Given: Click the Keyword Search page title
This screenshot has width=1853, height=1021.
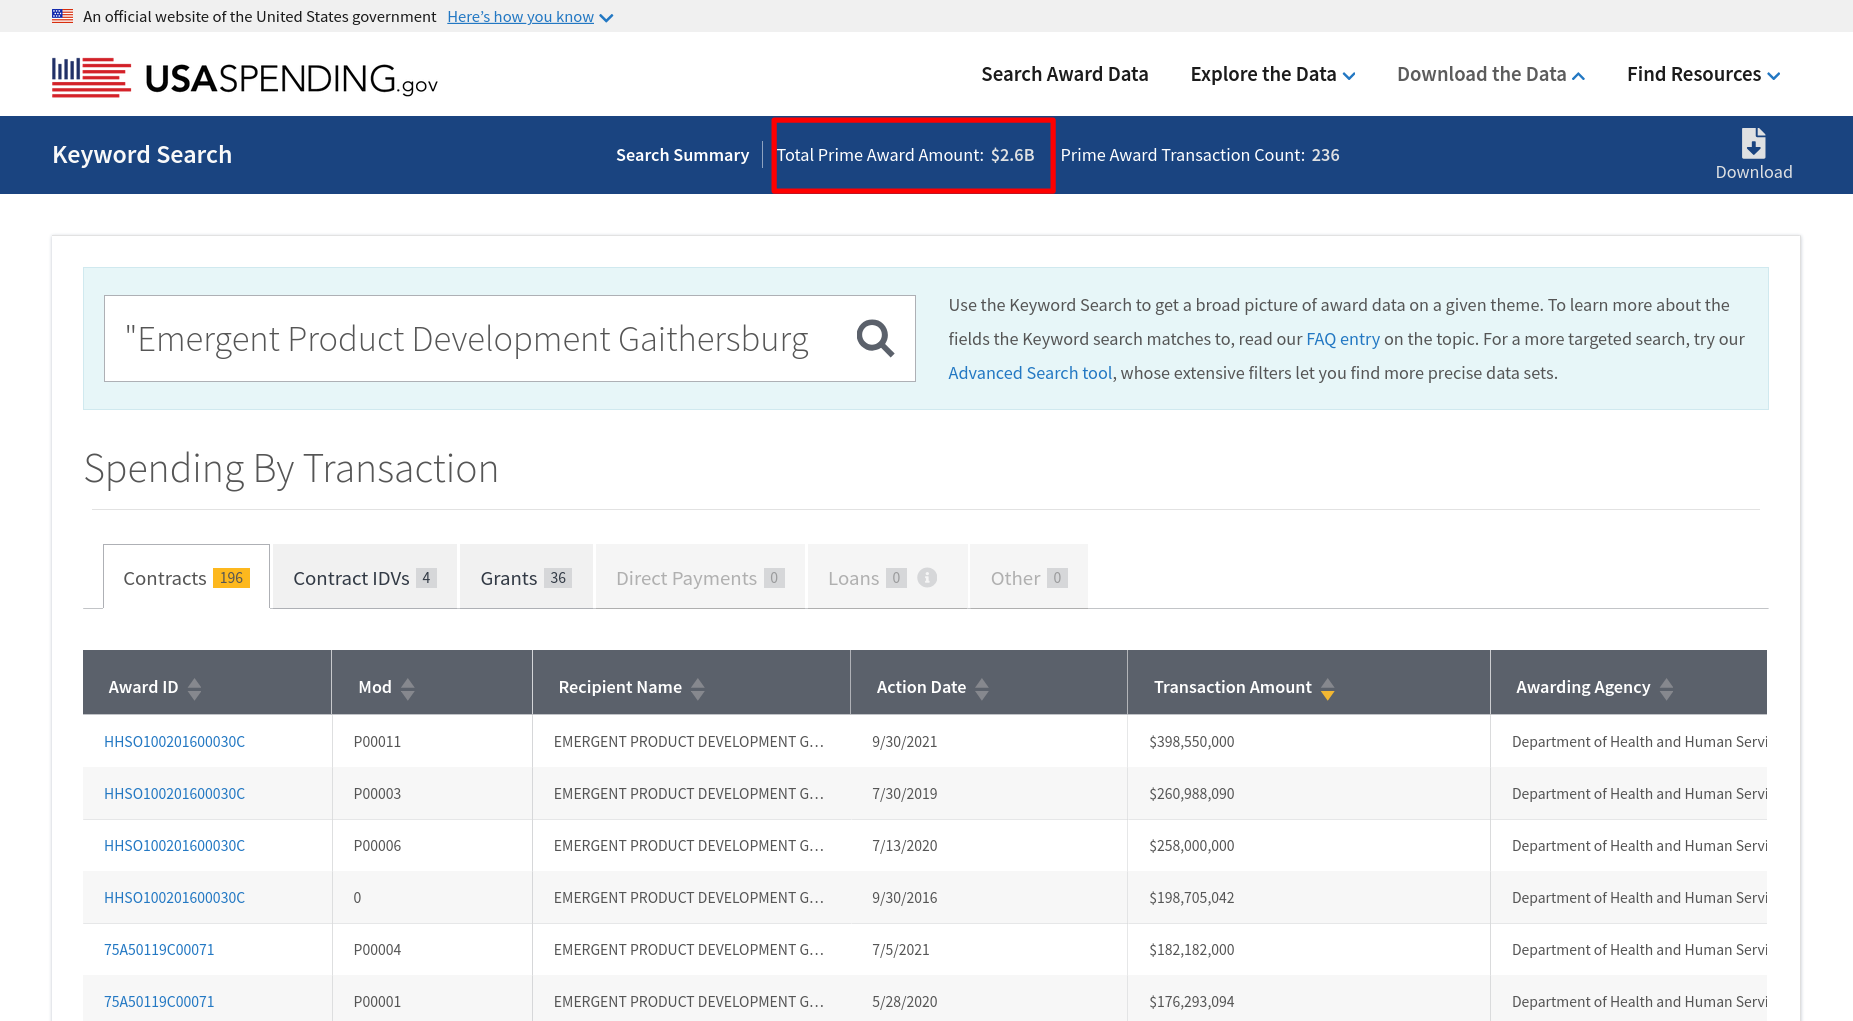Looking at the screenshot, I should click(142, 155).
